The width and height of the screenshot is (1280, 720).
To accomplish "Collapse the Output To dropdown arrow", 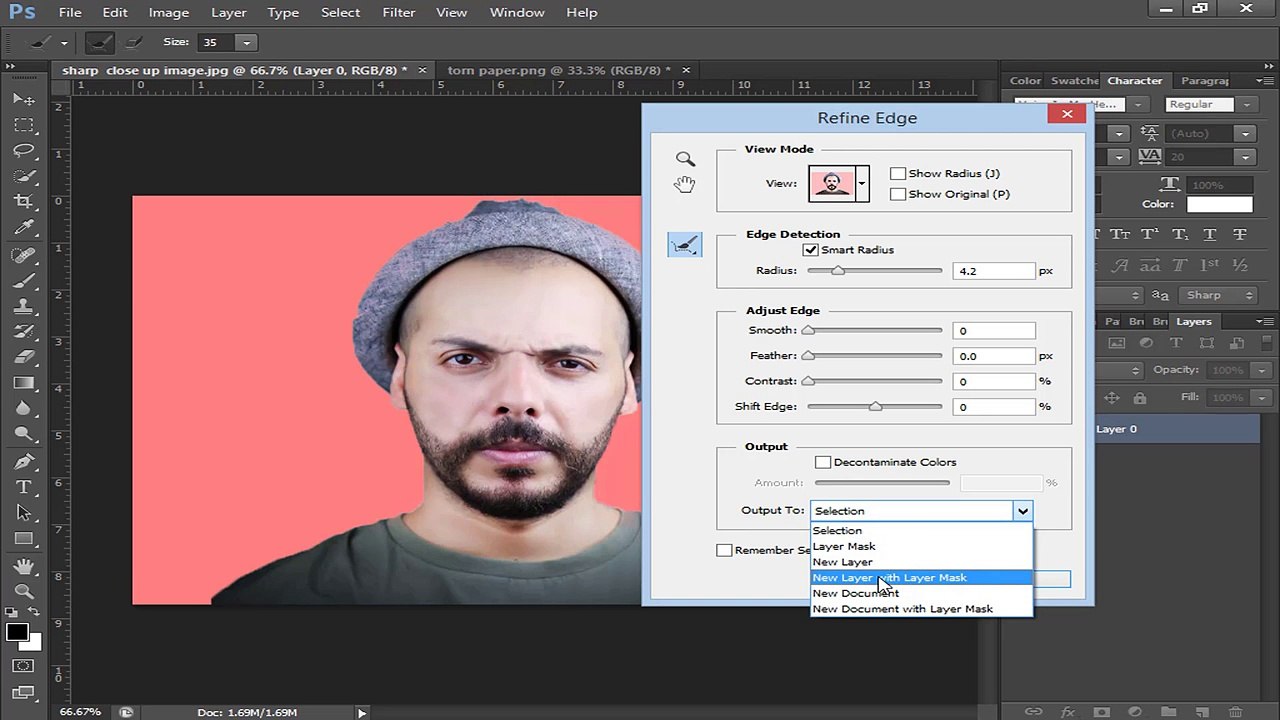I will (x=1022, y=511).
